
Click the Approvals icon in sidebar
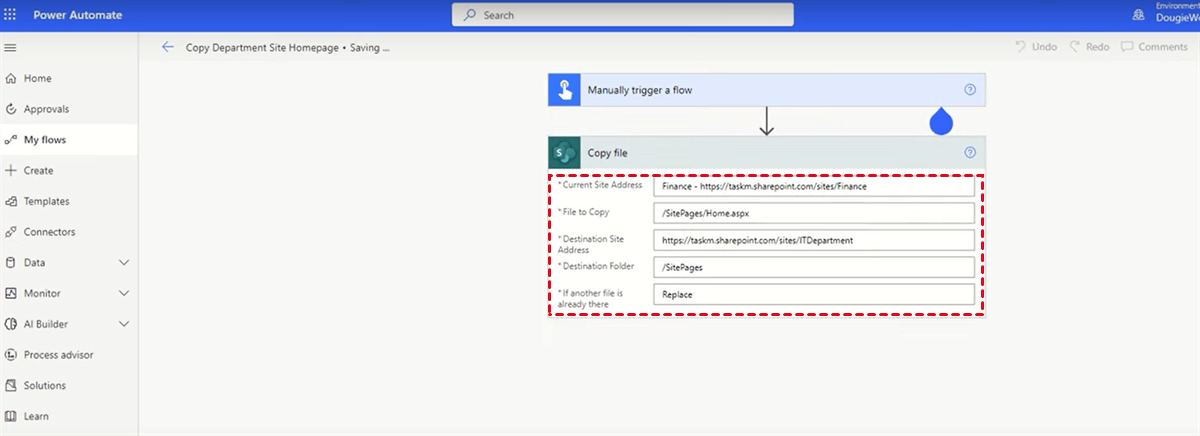[x=11, y=109]
